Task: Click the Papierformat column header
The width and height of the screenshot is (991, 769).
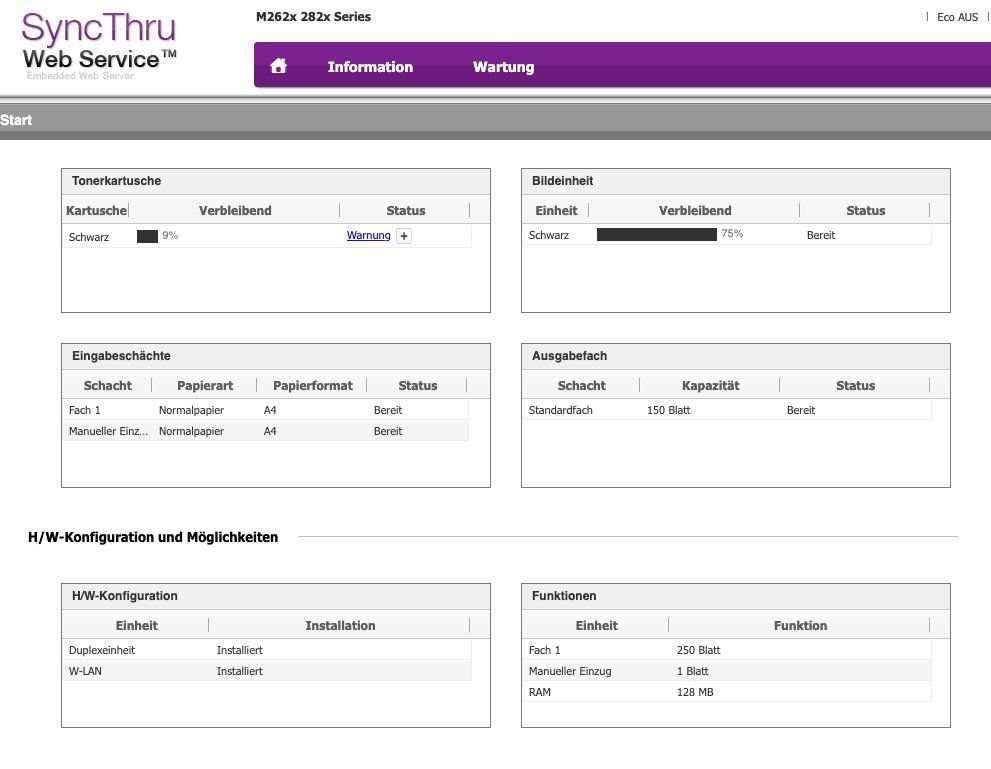Action: [312, 385]
